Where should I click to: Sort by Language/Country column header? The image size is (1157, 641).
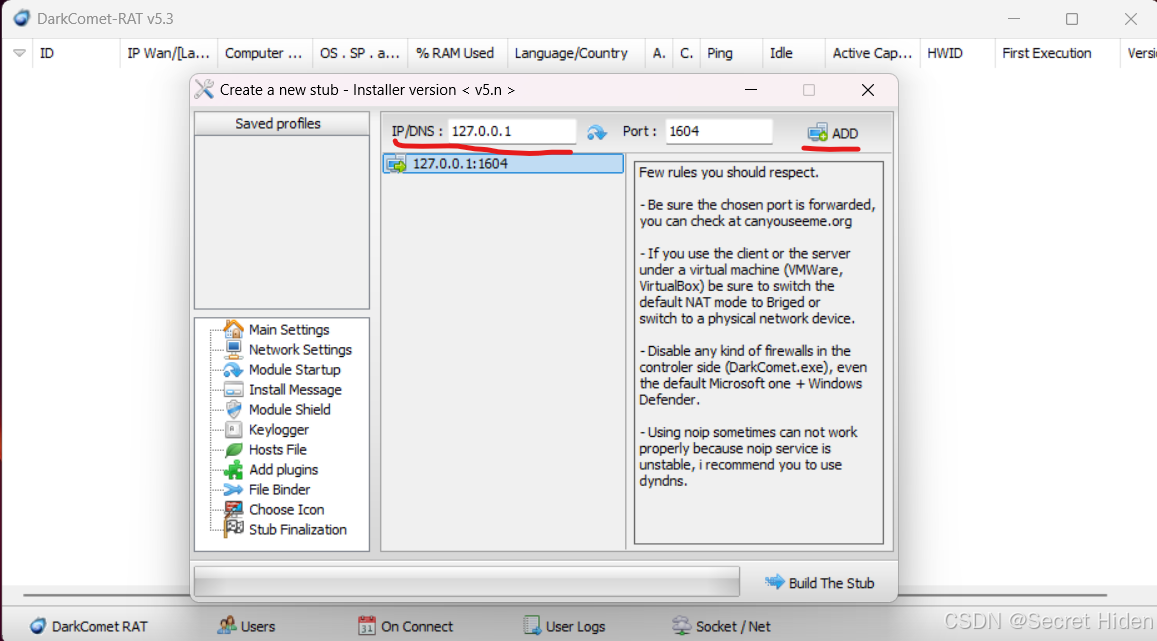[575, 53]
